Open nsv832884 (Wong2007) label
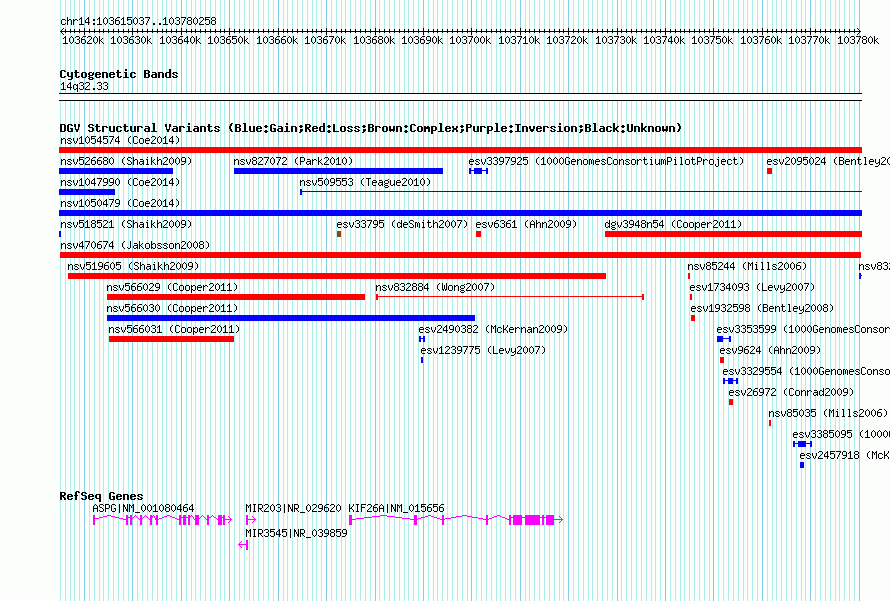The height and width of the screenshot is (601, 890). (x=435, y=287)
